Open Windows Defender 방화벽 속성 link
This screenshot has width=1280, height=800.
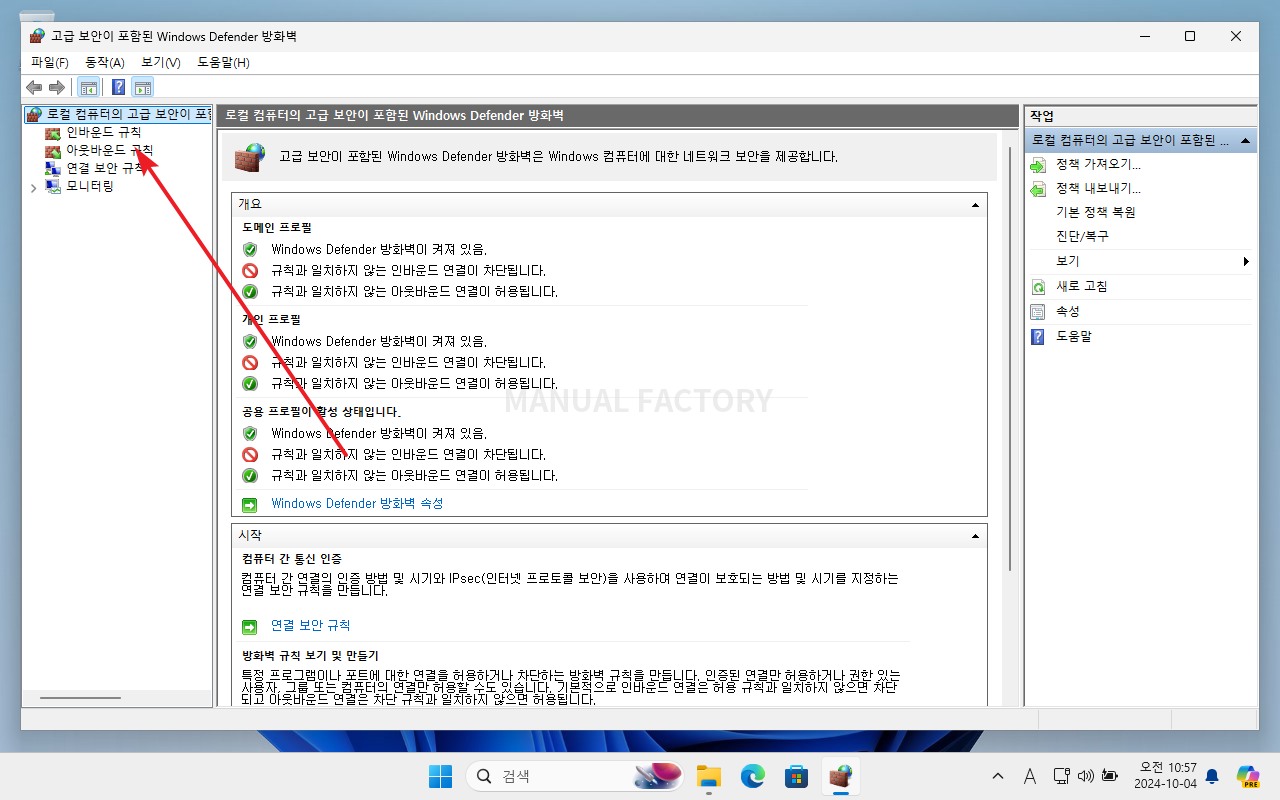[357, 504]
